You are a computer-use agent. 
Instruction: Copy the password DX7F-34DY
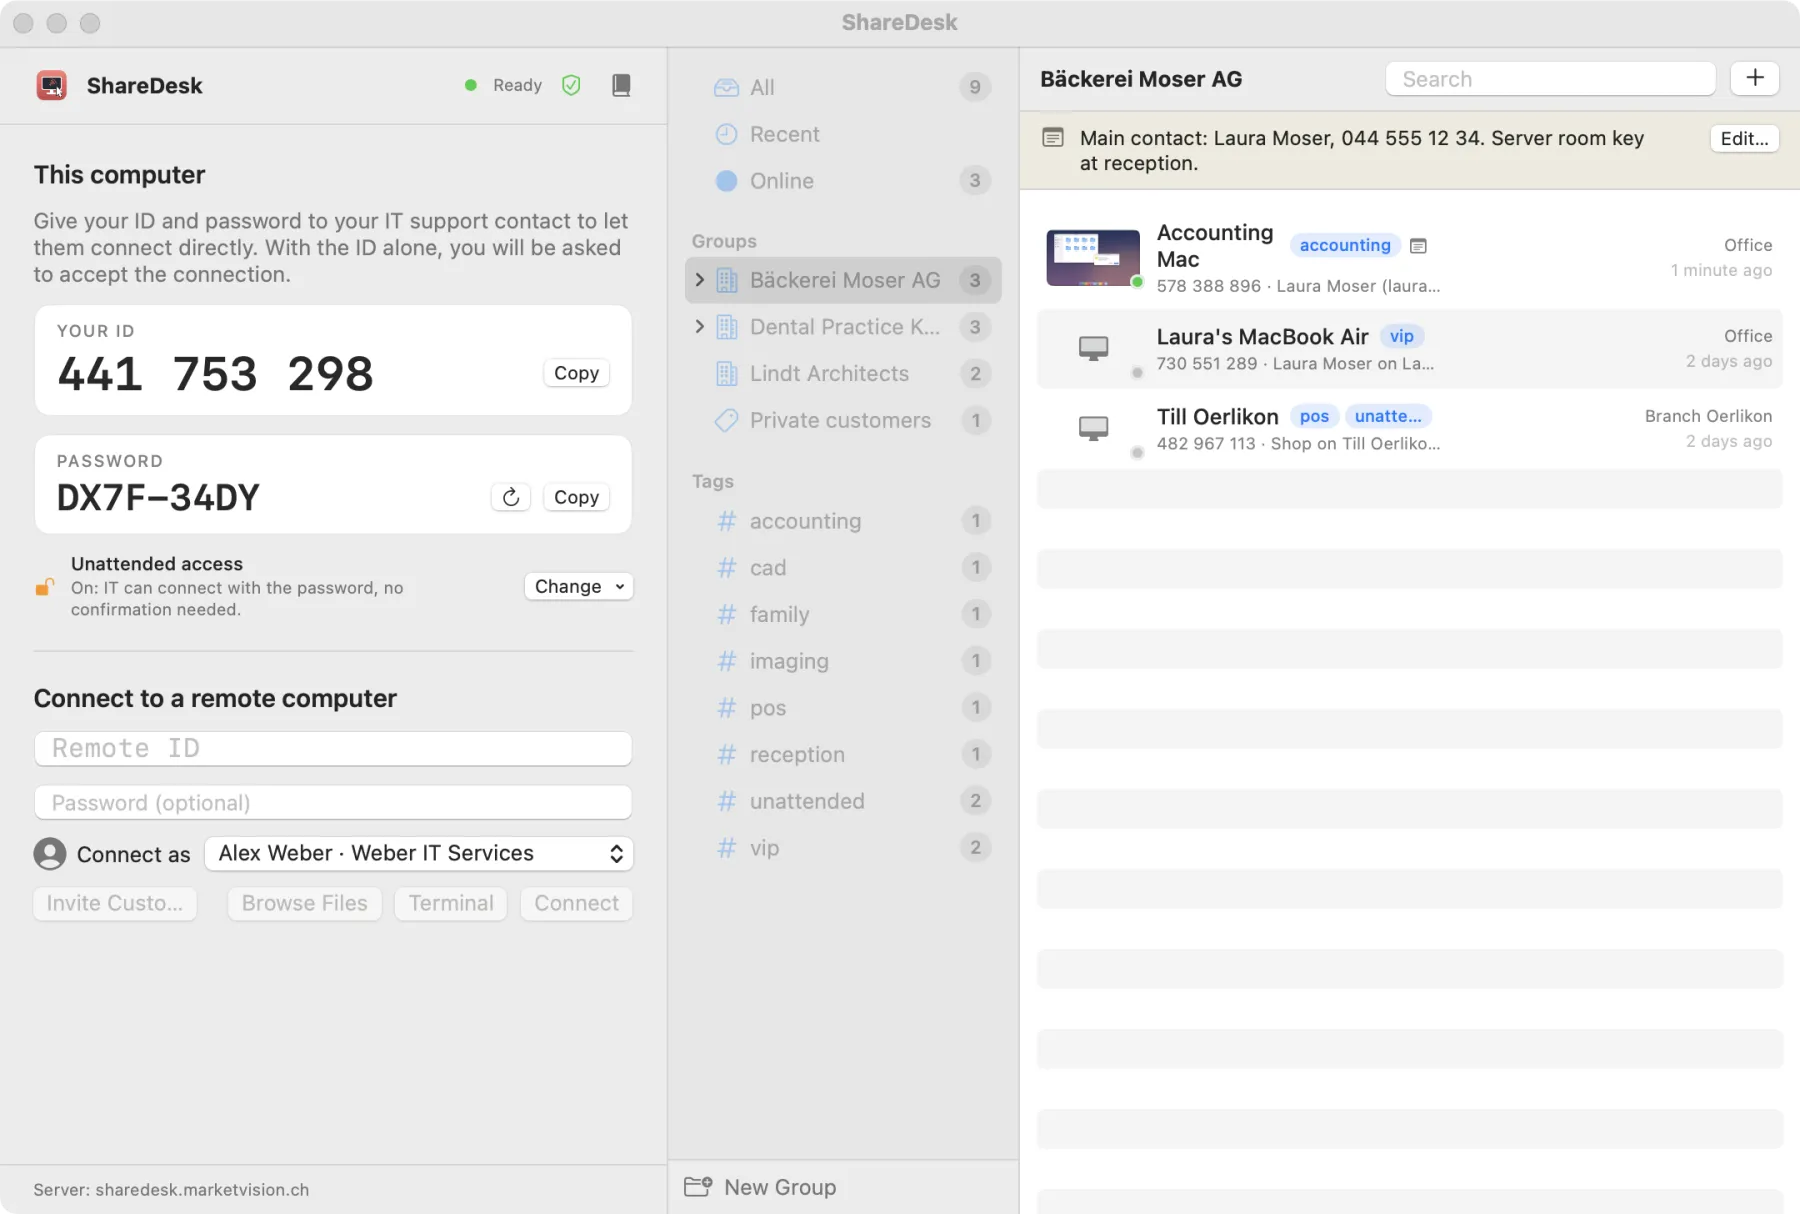point(576,497)
